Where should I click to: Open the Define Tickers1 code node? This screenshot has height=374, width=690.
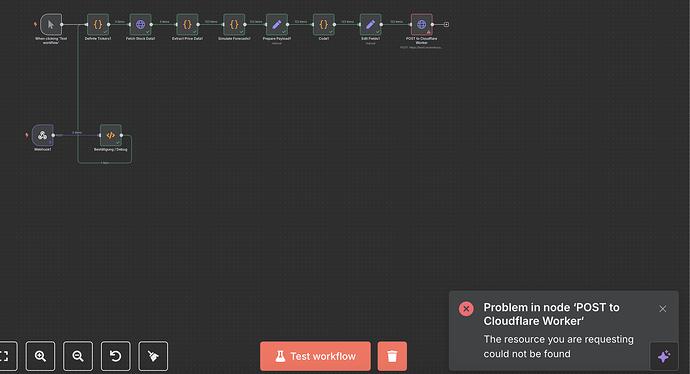pos(98,25)
